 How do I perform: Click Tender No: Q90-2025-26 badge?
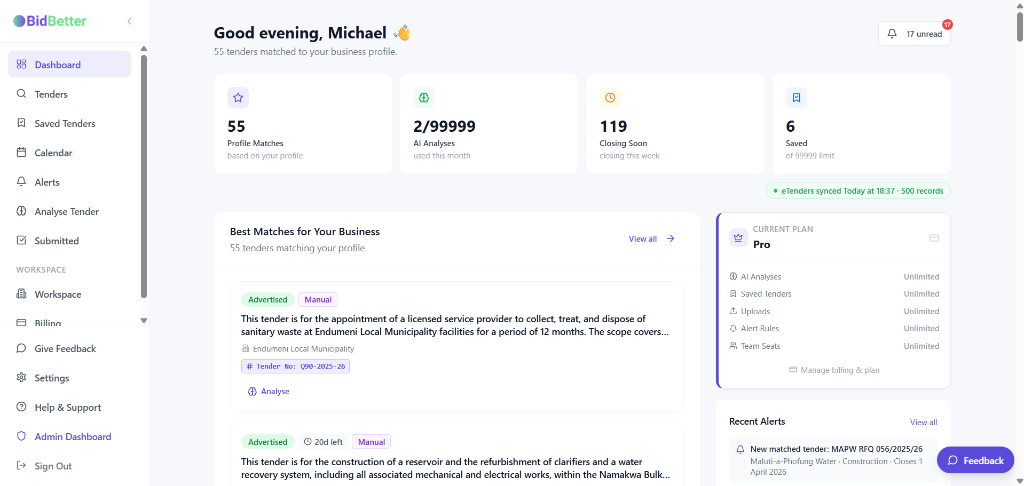[x=295, y=366]
